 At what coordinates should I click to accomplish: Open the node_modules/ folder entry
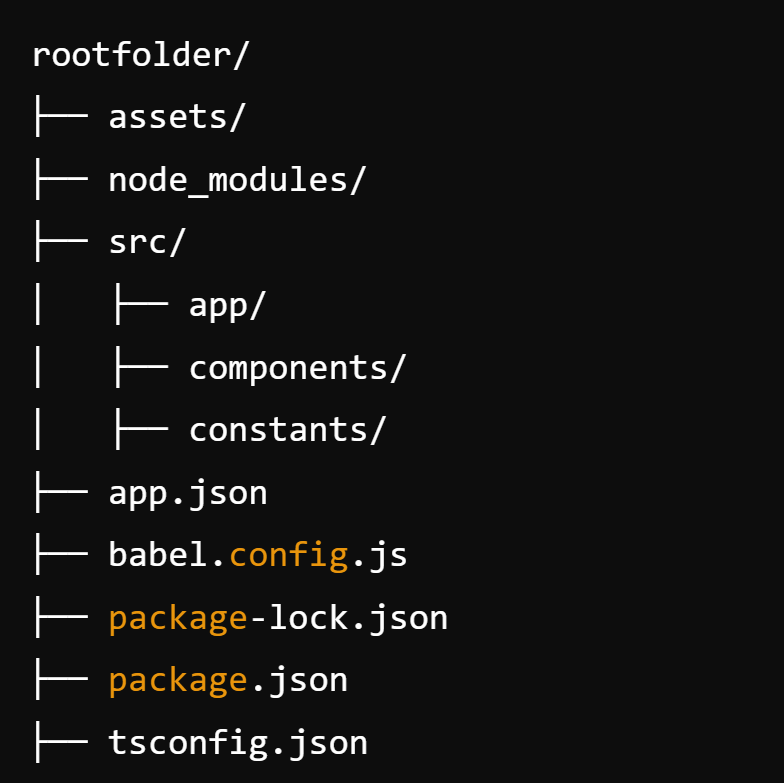[237, 180]
